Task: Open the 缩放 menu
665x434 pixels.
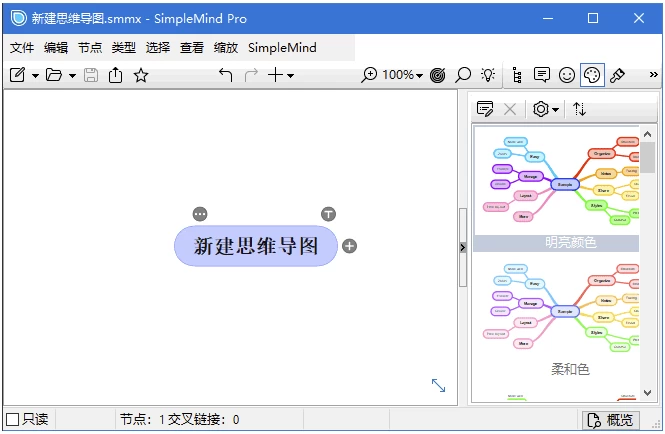Action: point(226,47)
